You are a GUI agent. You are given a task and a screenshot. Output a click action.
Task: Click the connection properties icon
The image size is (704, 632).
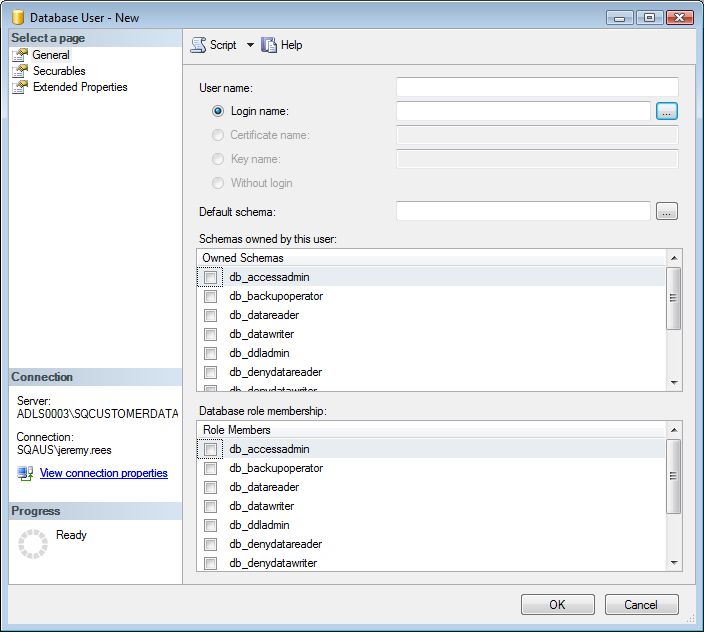pyautogui.click(x=25, y=473)
